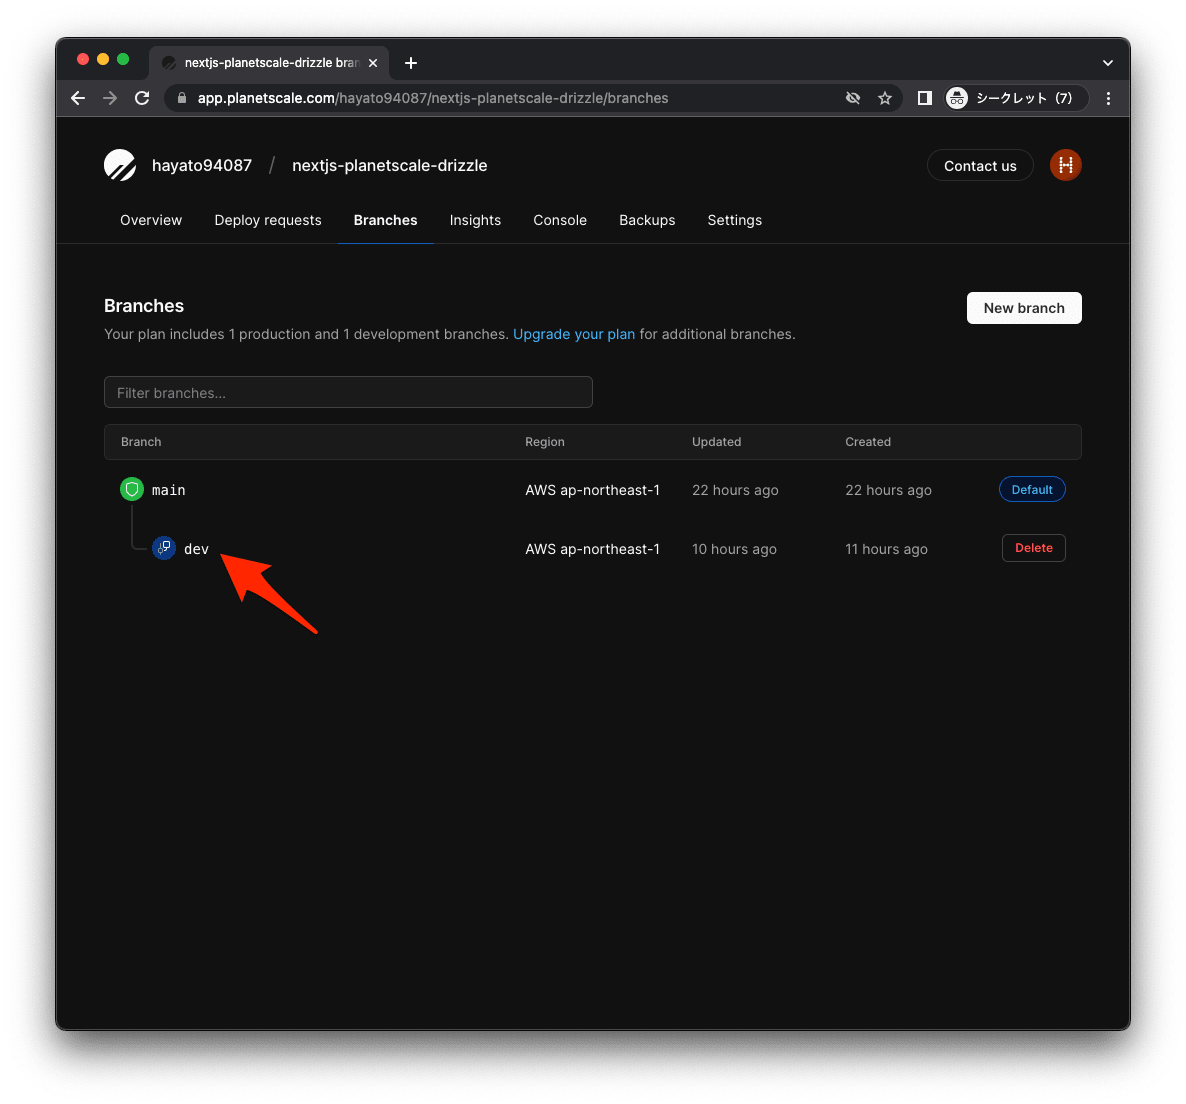Click the Branches page heading
Image resolution: width=1186 pixels, height=1104 pixels.
[x=144, y=305]
